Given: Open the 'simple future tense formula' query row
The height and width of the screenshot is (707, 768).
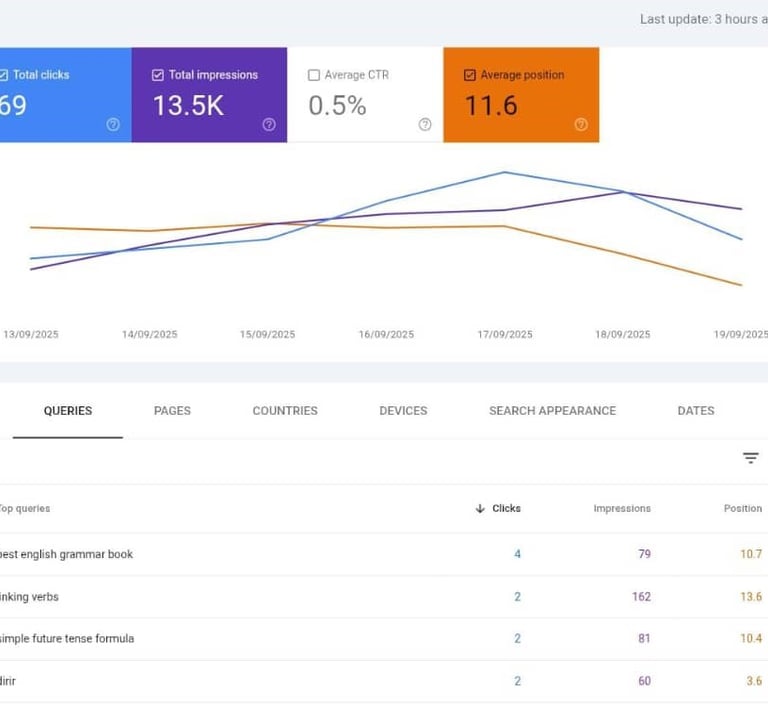Looking at the screenshot, I should 68,639.
